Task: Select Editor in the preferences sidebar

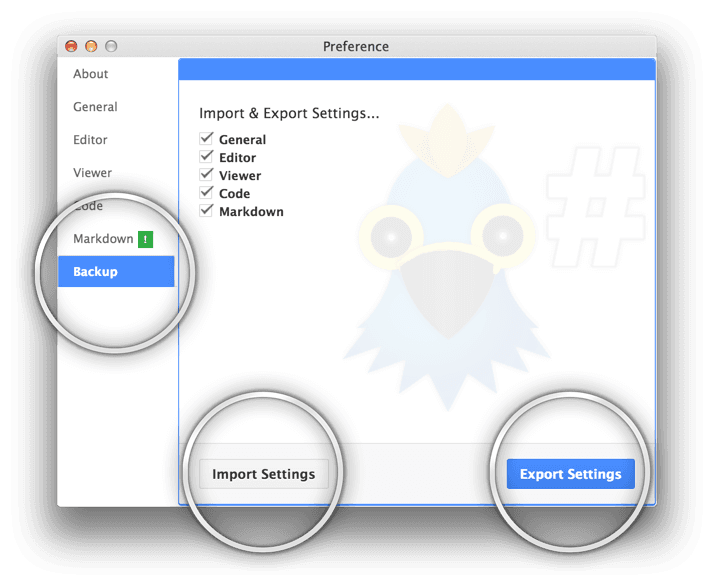Action: 91,140
